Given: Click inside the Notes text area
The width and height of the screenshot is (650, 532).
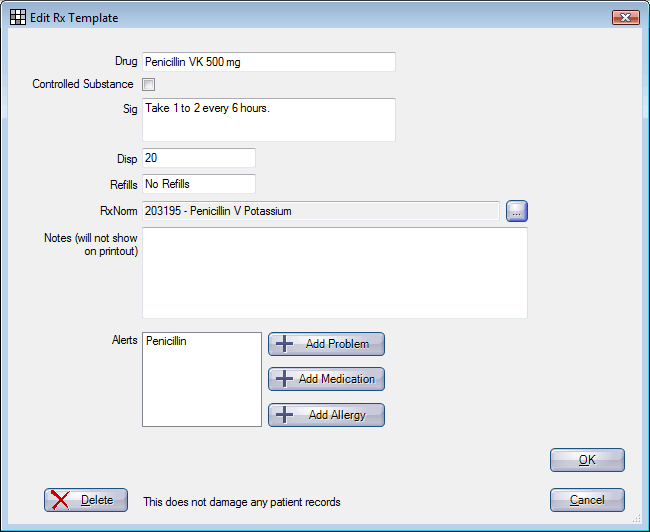Looking at the screenshot, I should point(335,273).
